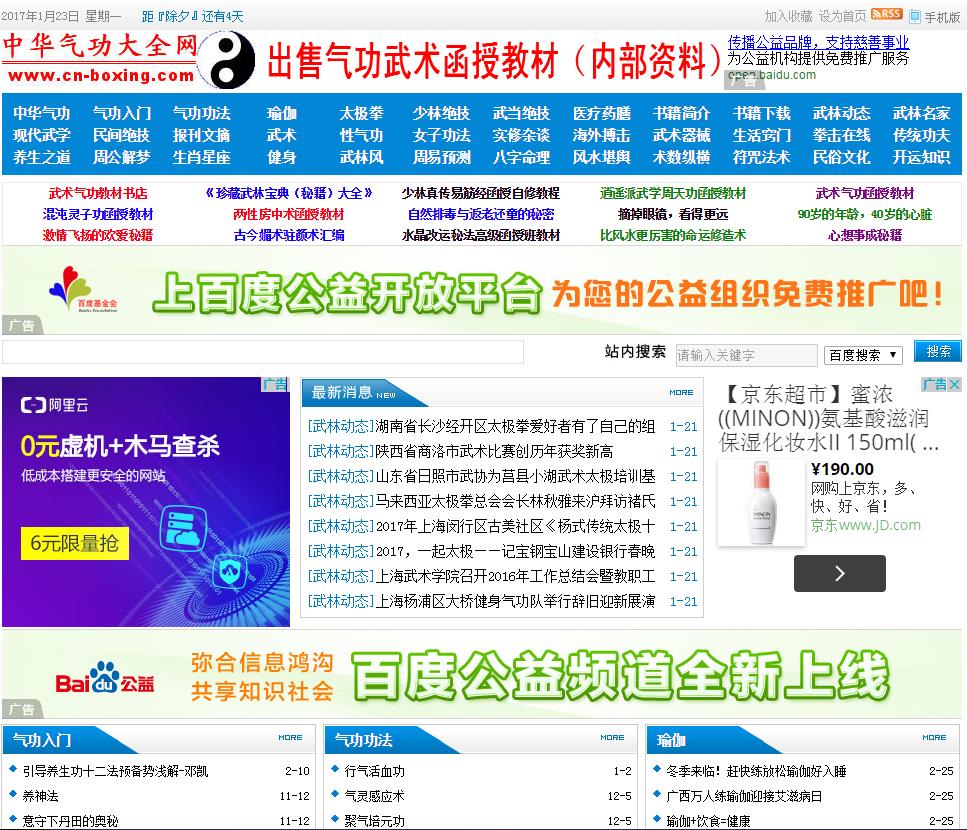Click the Aliyun logo in purple ad
Screen dimensions: 967x830
click(x=54, y=405)
